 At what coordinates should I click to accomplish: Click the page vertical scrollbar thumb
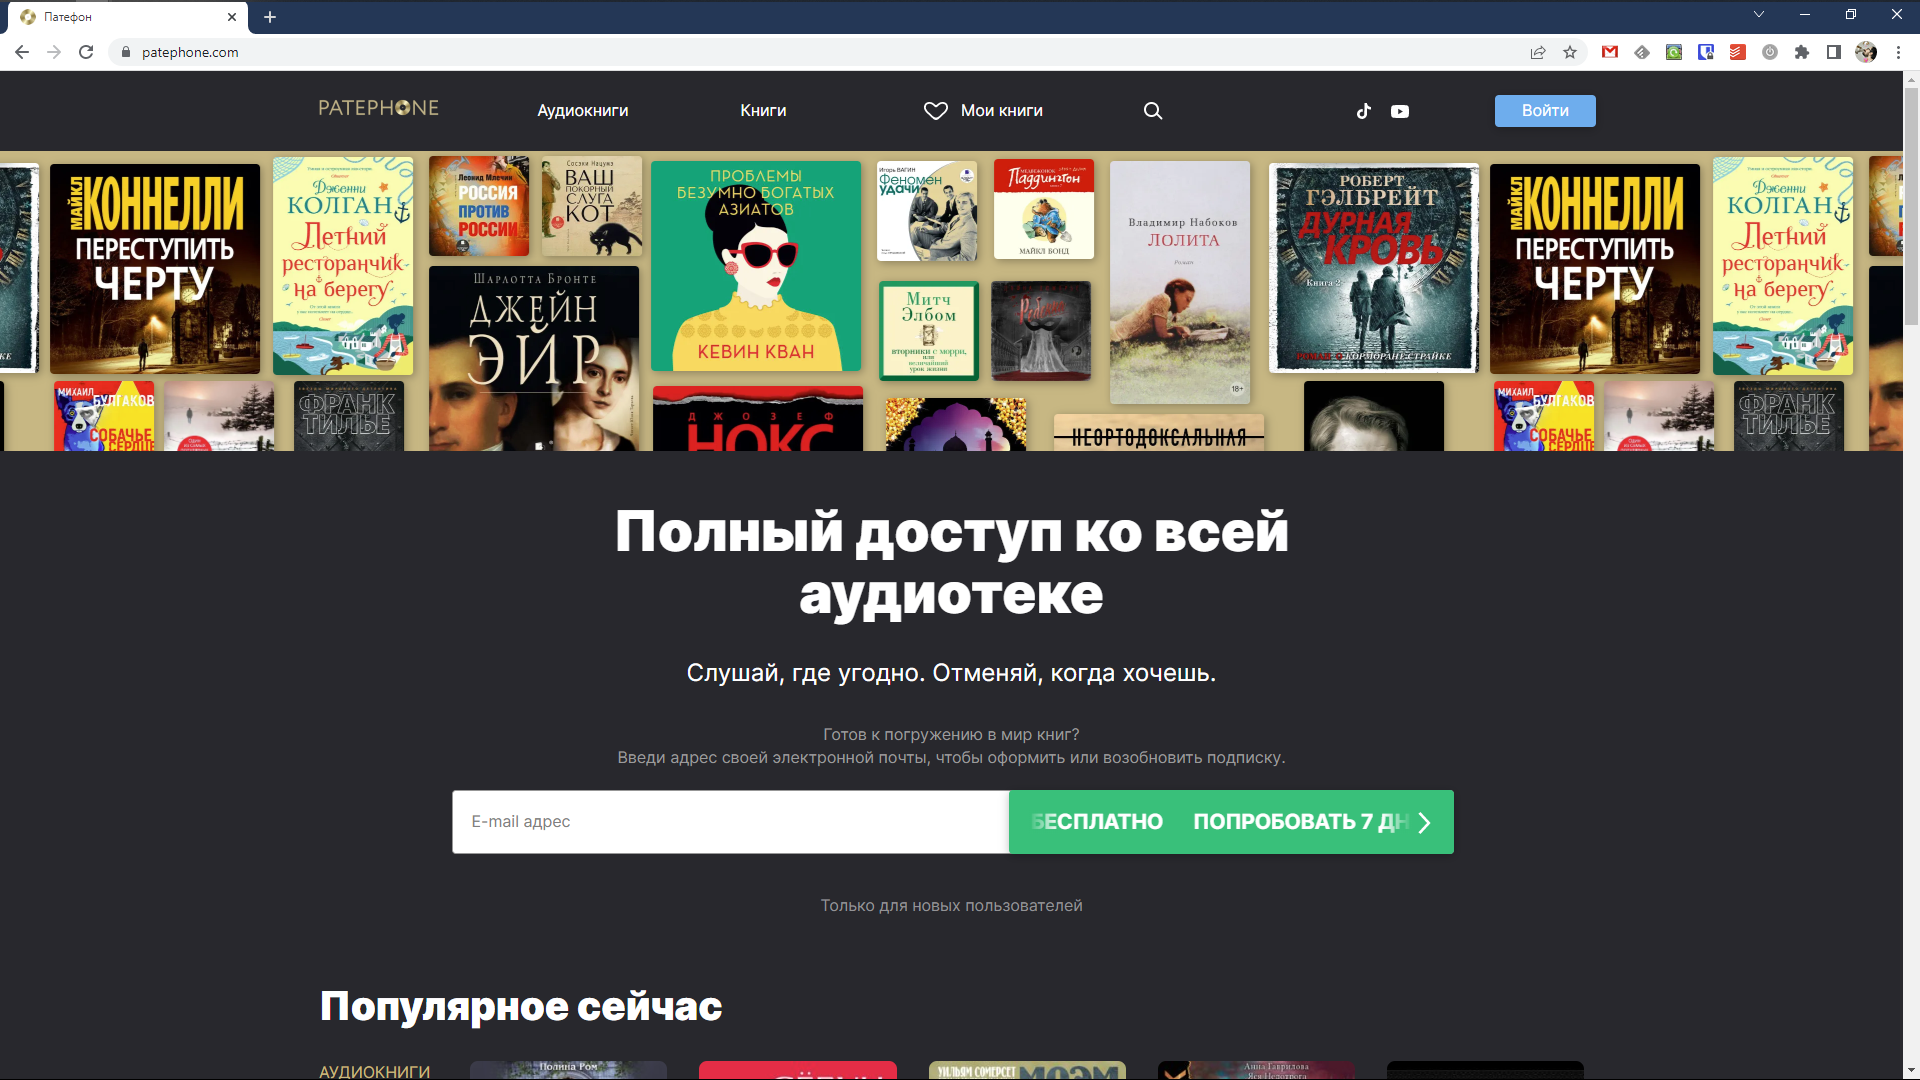tap(1911, 205)
